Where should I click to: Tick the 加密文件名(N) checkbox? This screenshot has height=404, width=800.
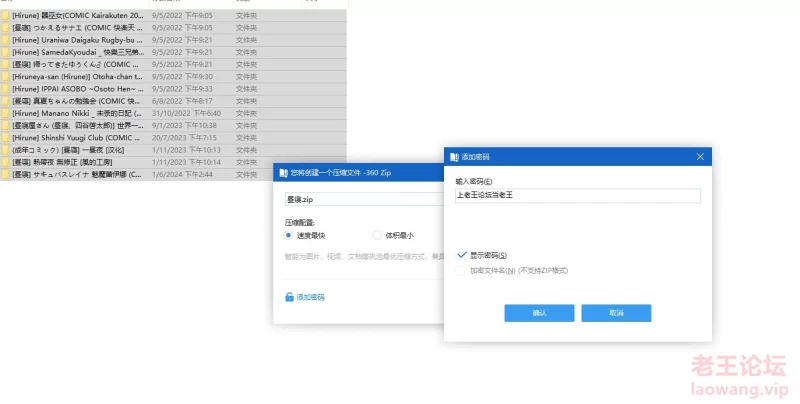(x=460, y=270)
